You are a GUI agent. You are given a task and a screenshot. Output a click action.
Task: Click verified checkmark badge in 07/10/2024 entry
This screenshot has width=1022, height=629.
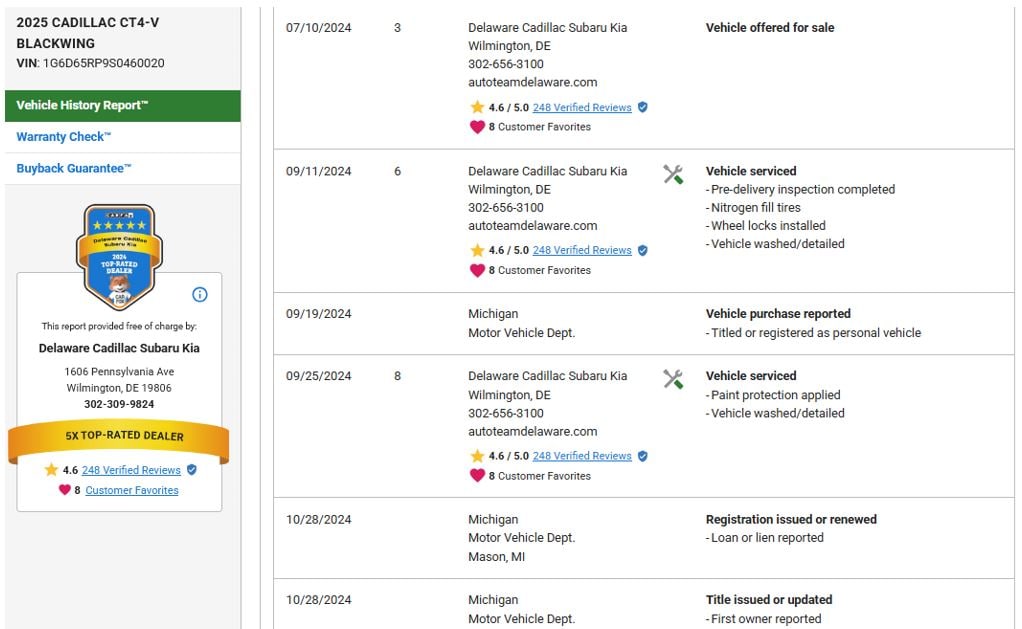tap(643, 107)
